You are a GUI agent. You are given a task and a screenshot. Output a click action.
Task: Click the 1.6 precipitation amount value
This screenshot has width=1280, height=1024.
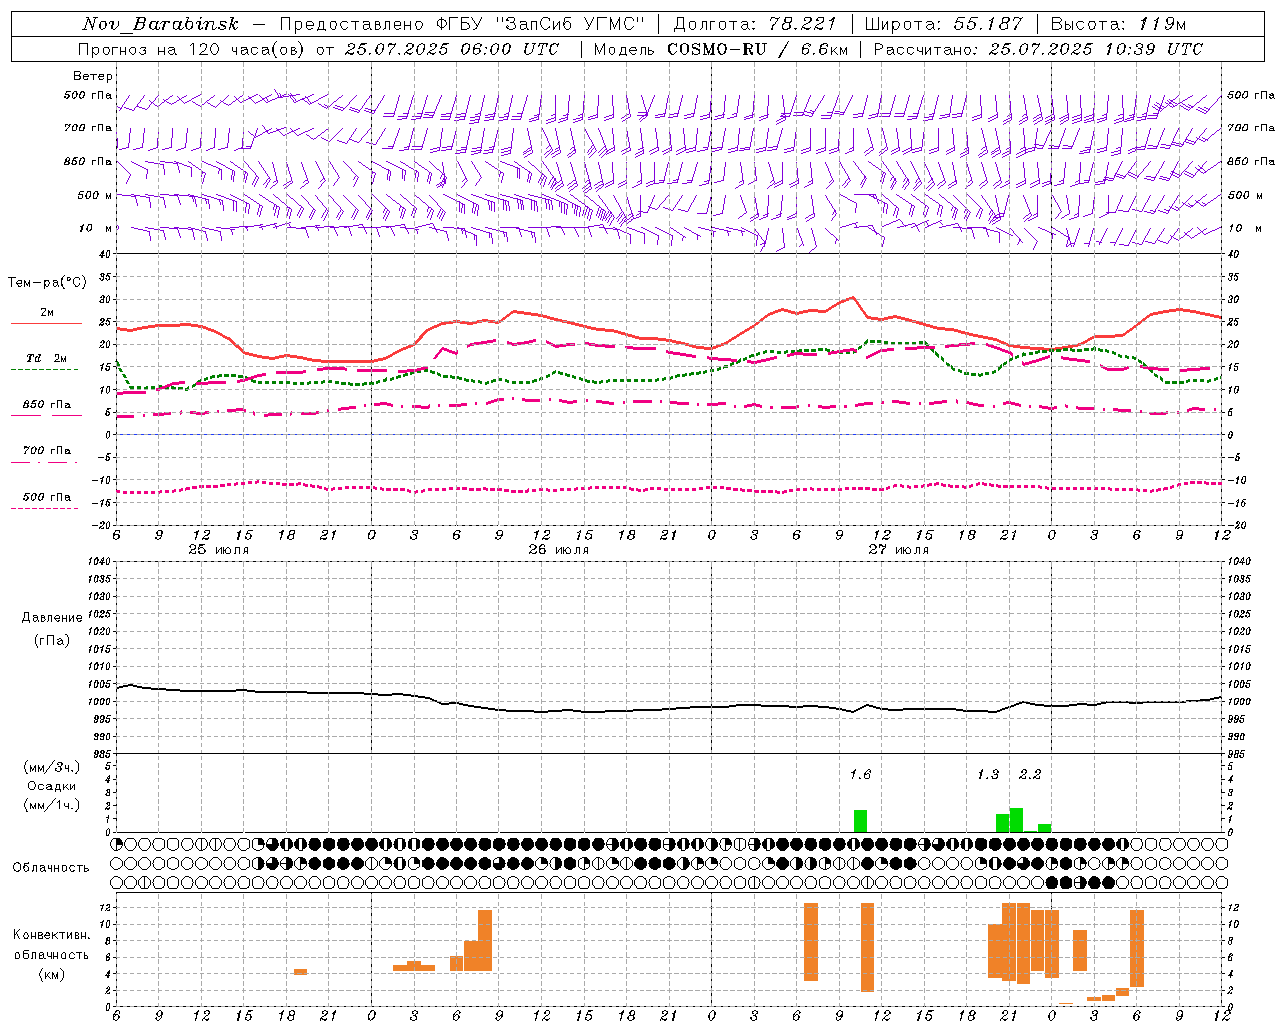point(860,774)
